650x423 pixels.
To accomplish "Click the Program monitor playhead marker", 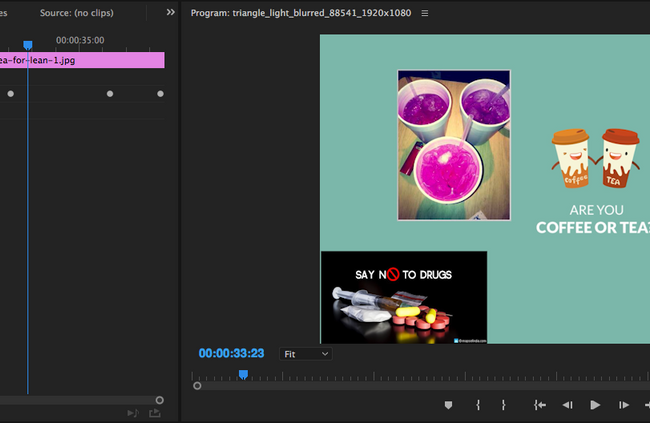I will click(x=243, y=375).
